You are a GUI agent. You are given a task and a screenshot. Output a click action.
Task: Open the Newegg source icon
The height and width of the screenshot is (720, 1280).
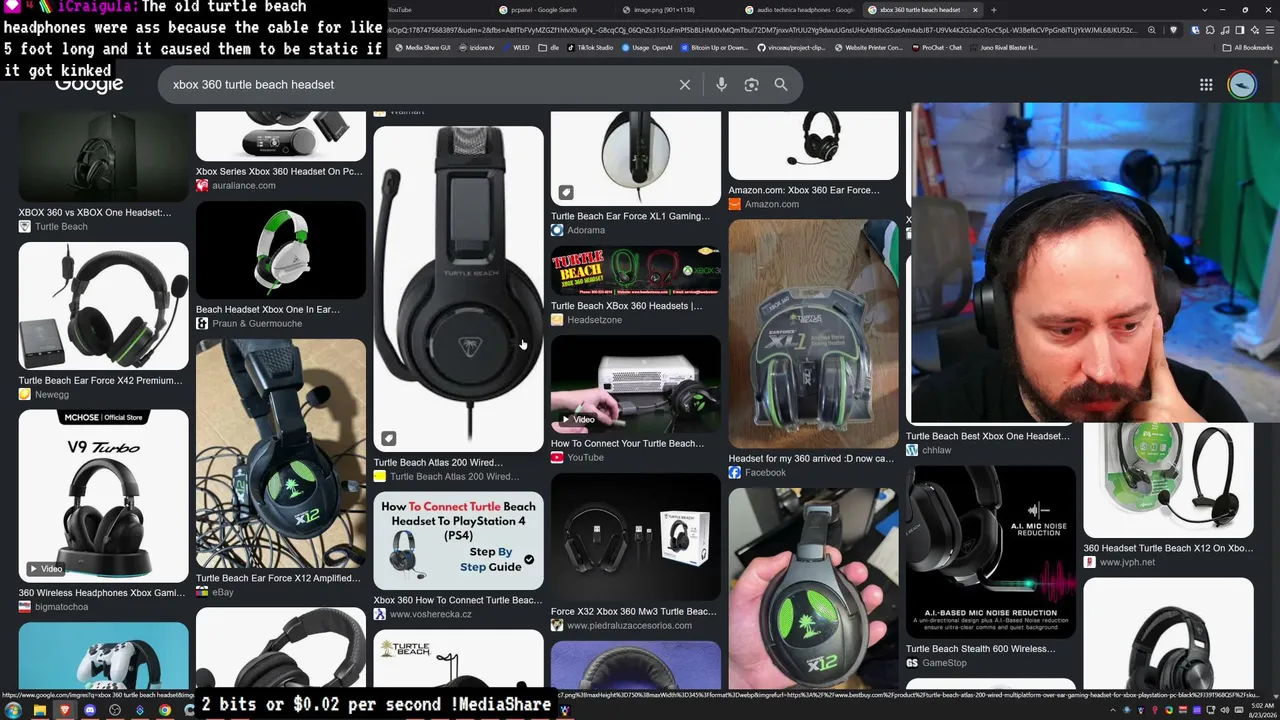point(25,395)
